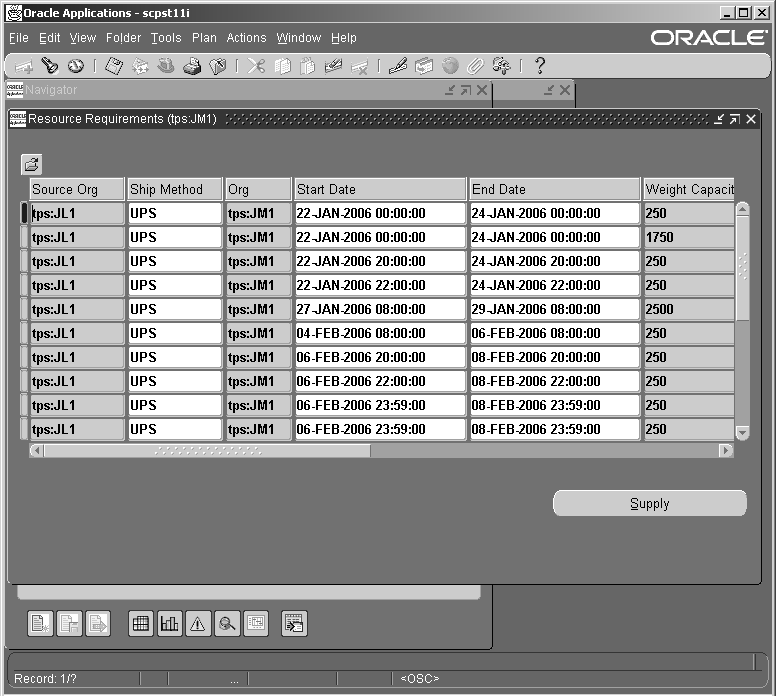Click the Close Form toolbar icon
The image size is (776, 696).
pos(218,66)
